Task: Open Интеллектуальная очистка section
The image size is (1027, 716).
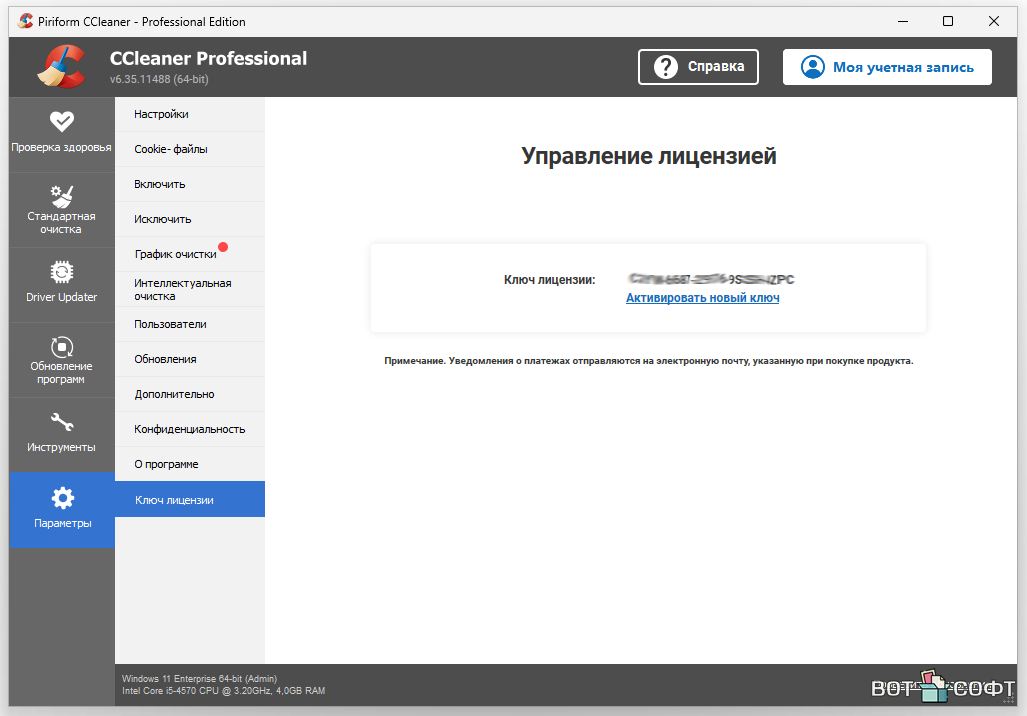Action: [190, 289]
